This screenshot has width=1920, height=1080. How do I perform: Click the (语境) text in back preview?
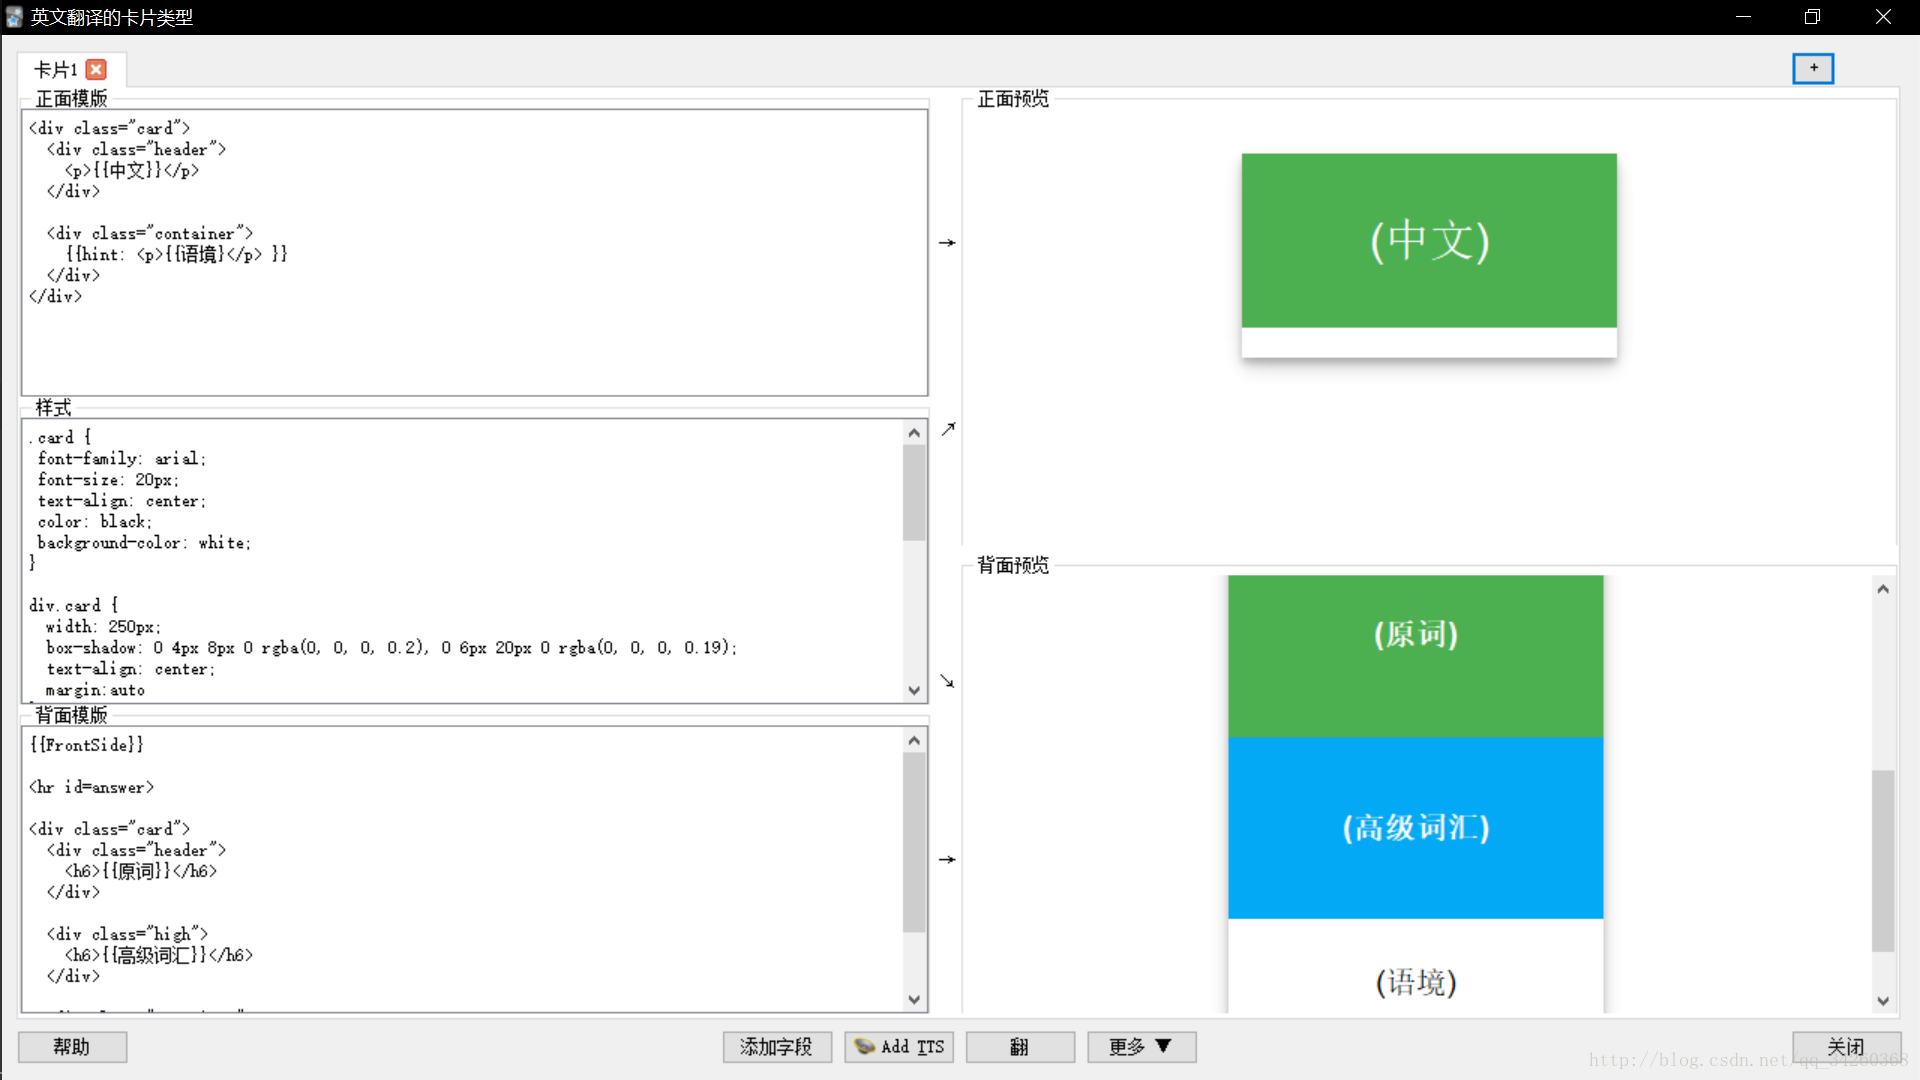[x=1416, y=982]
